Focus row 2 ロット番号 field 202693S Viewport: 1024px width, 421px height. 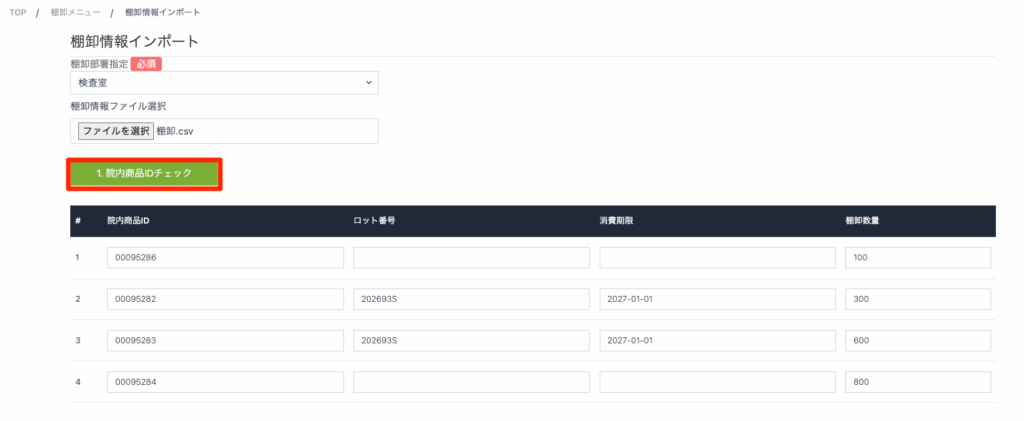(x=471, y=299)
